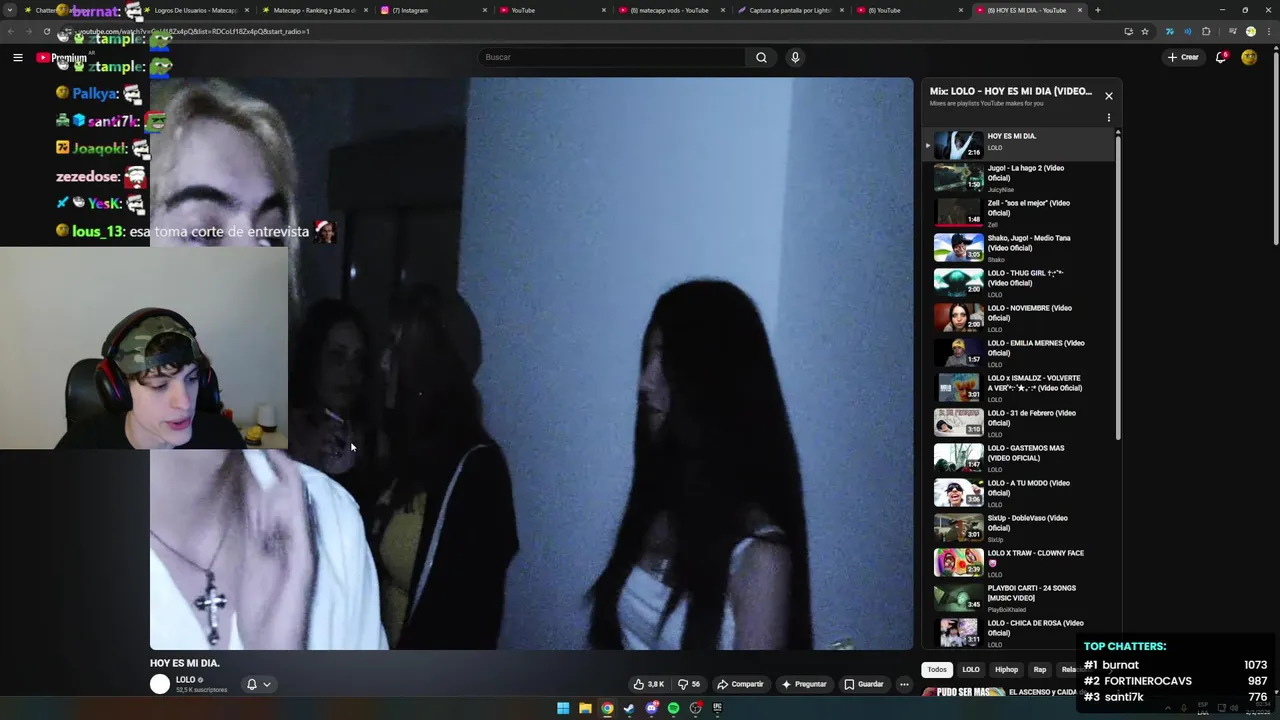Click the LOLO channel avatar
This screenshot has height=720, width=1280.
pyautogui.click(x=160, y=684)
